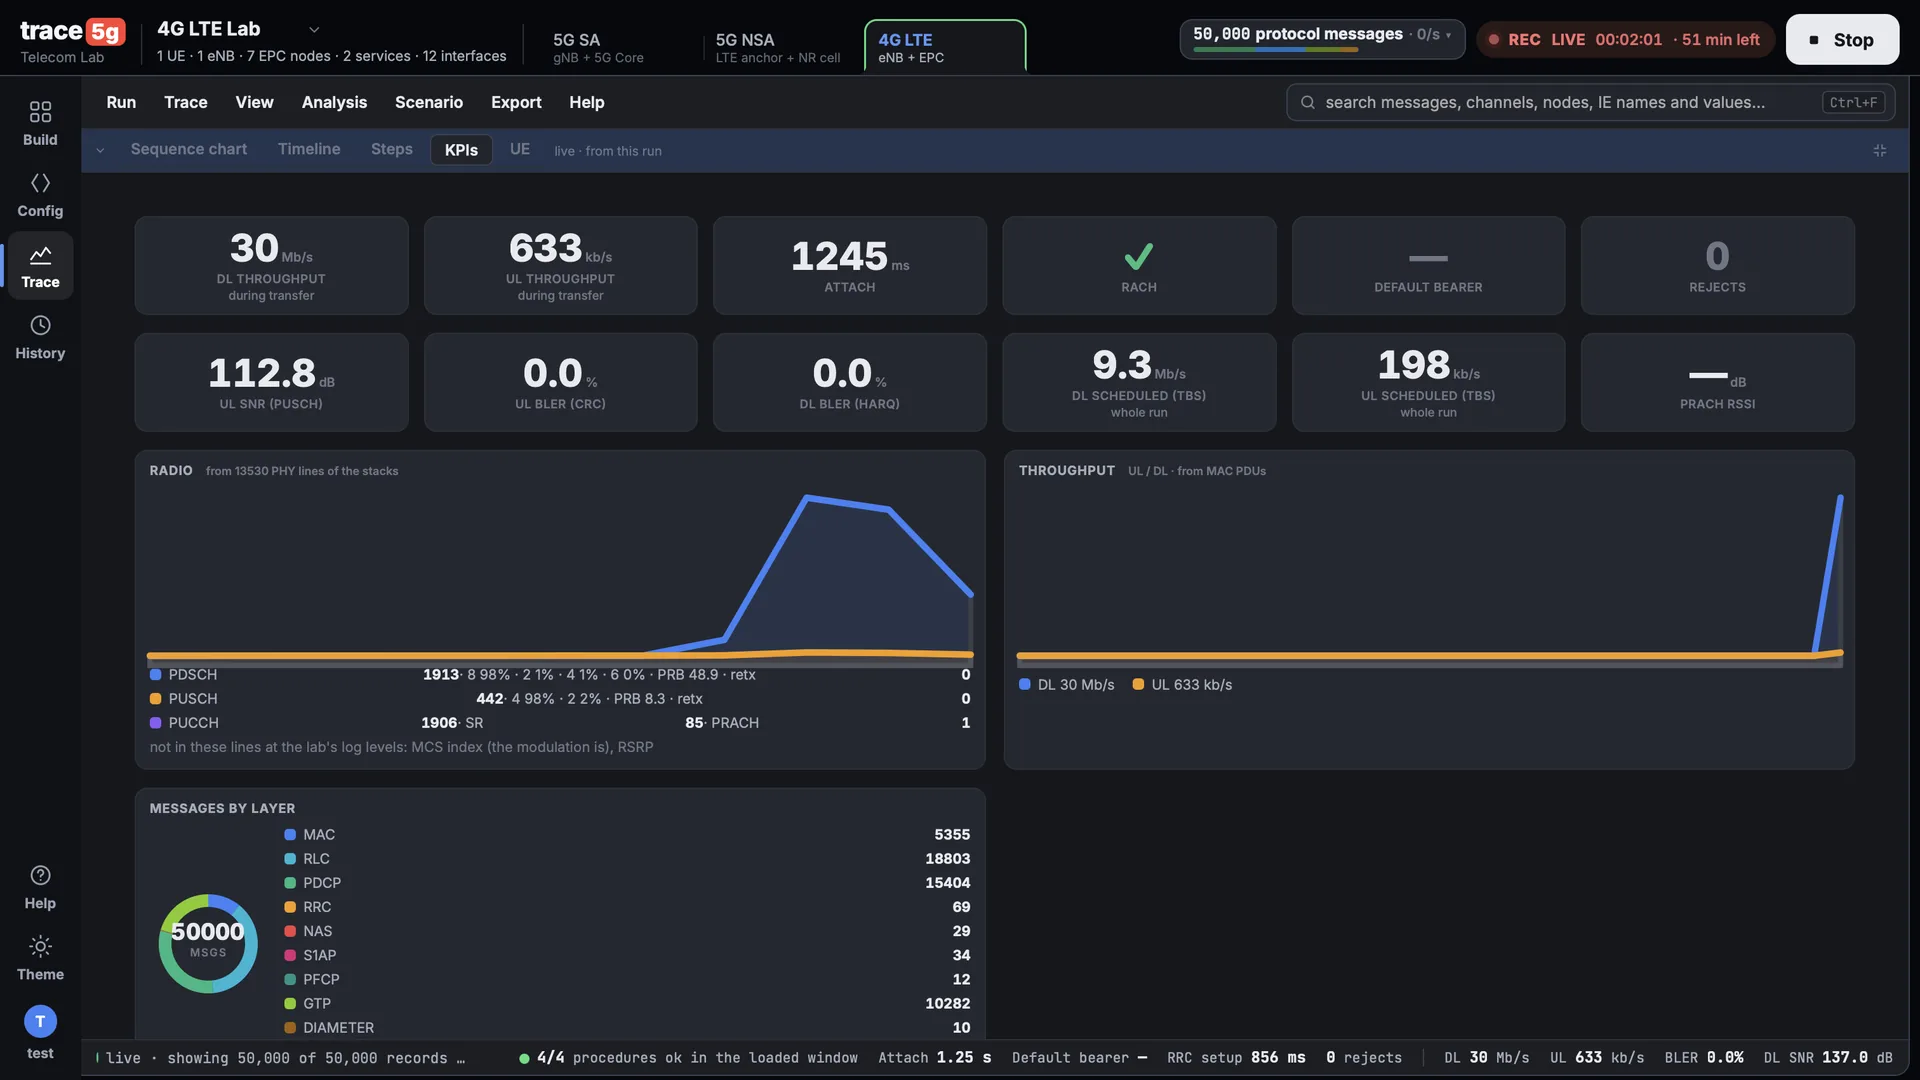Click the DL THROUGHPUT 30 Mb/s card
1920x1080 pixels.
pyautogui.click(x=271, y=266)
